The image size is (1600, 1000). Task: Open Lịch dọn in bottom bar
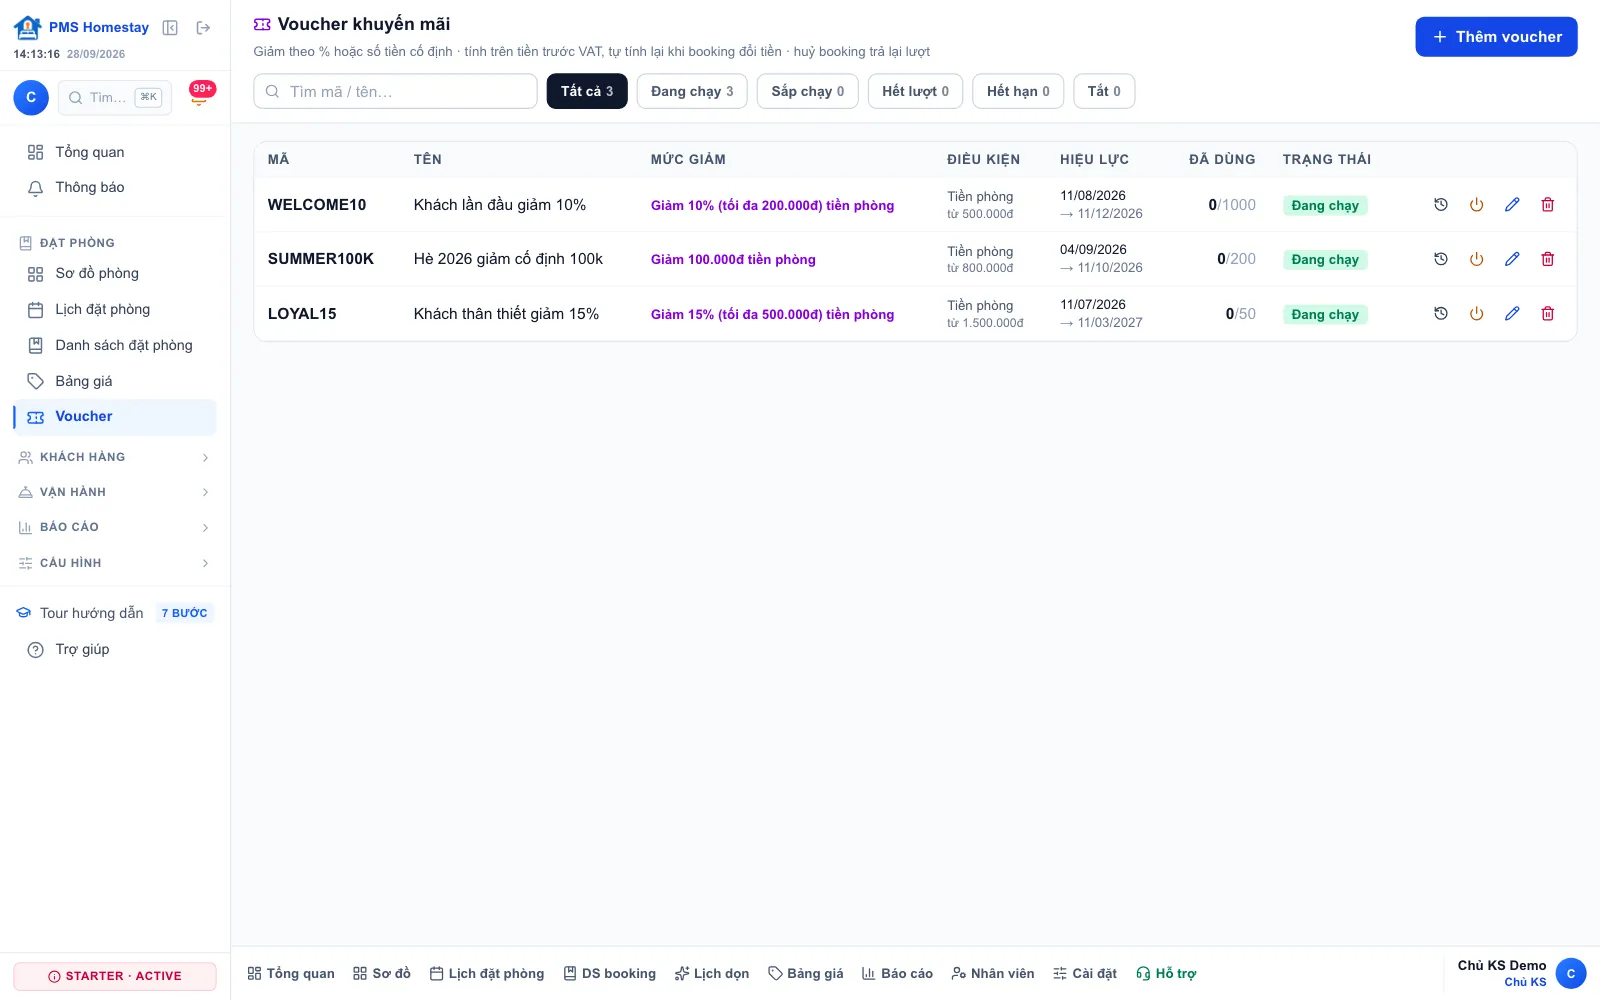pos(712,974)
